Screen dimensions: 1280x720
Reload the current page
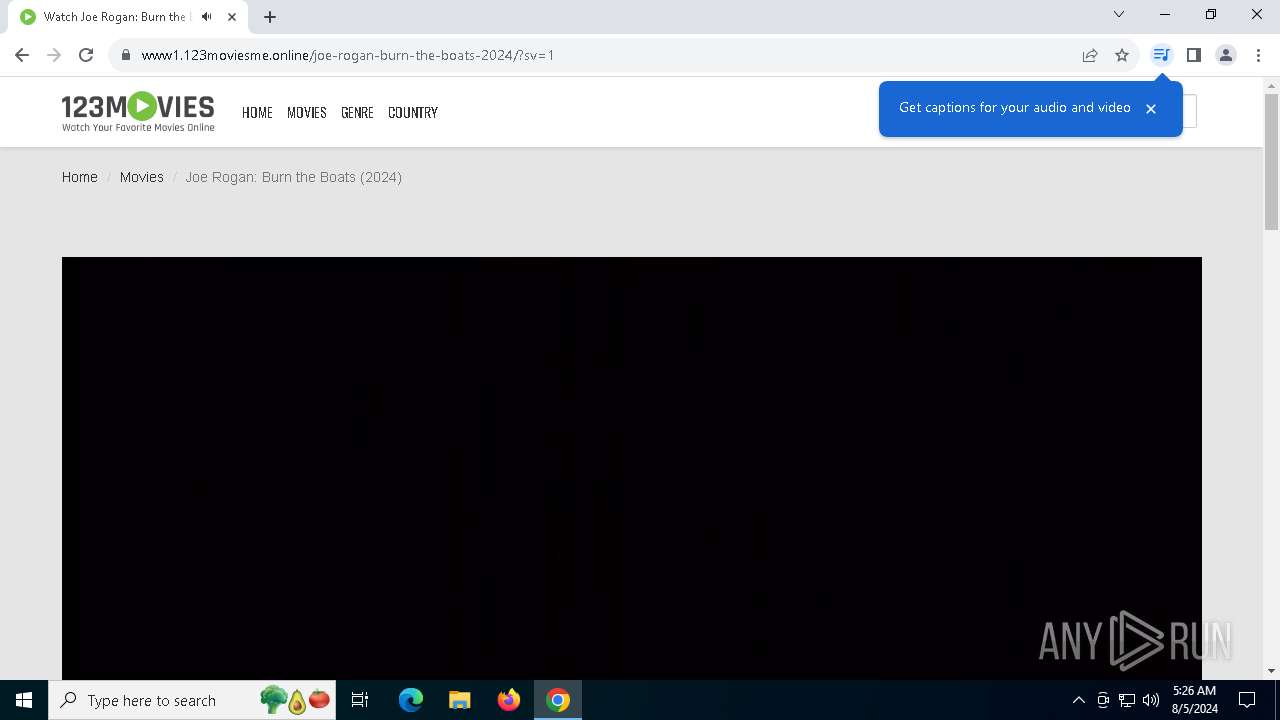pyautogui.click(x=86, y=55)
